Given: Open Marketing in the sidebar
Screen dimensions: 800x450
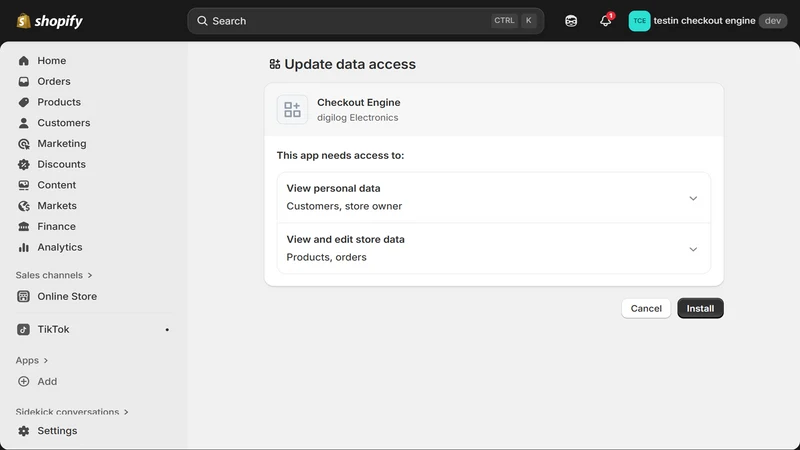Looking at the screenshot, I should pos(62,144).
